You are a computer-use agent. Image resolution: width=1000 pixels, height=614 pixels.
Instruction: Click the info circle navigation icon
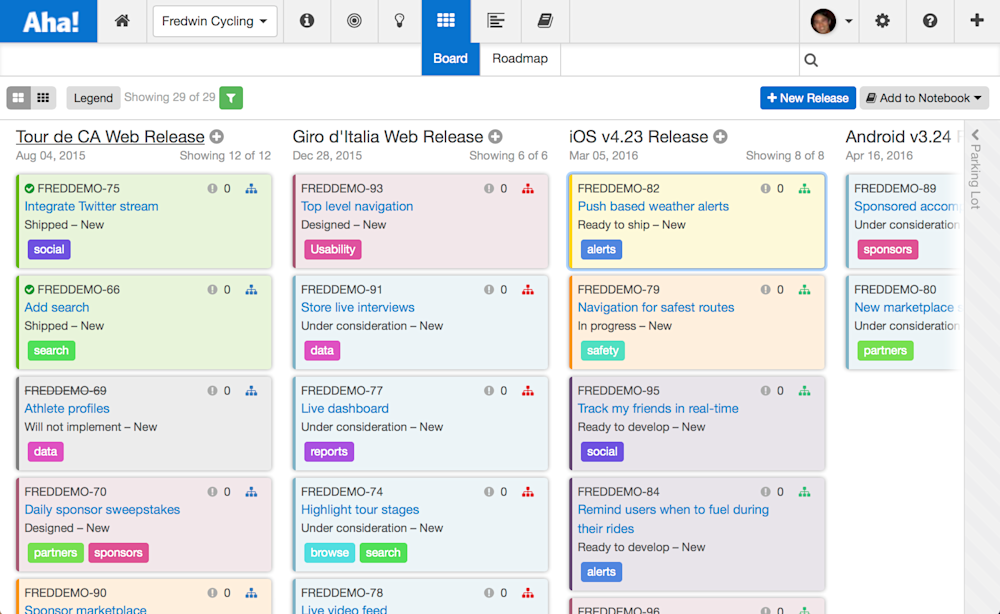[307, 21]
